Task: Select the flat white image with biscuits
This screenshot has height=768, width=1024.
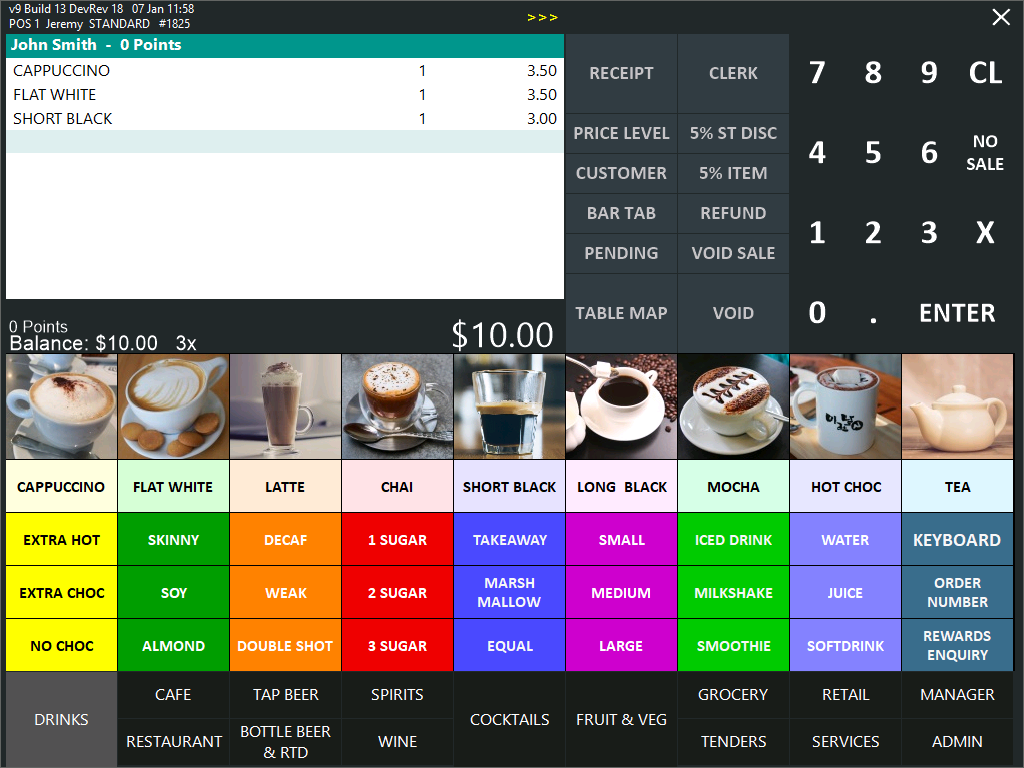Action: (173, 407)
